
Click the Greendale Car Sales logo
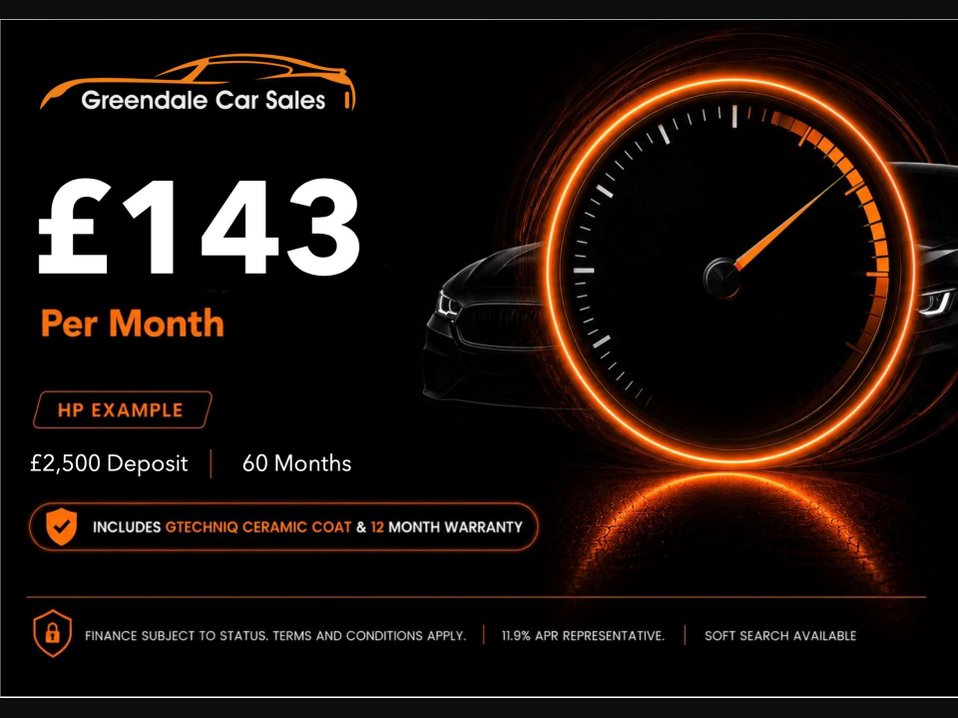197,84
